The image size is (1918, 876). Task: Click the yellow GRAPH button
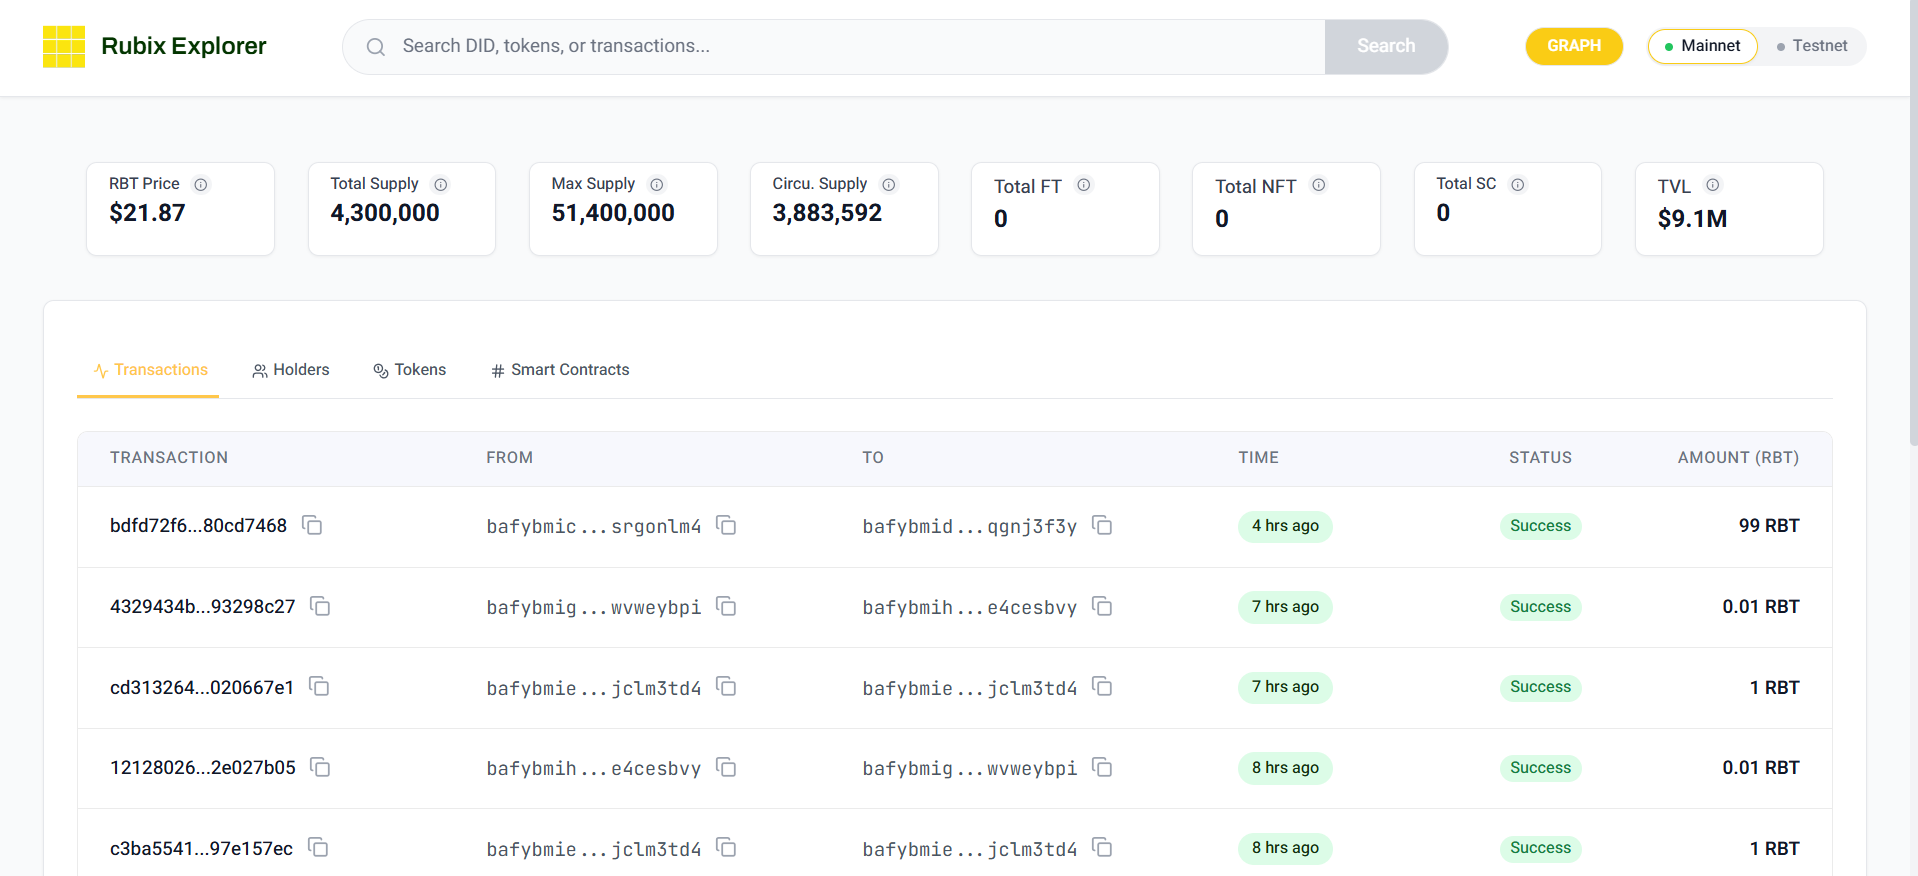coord(1574,46)
